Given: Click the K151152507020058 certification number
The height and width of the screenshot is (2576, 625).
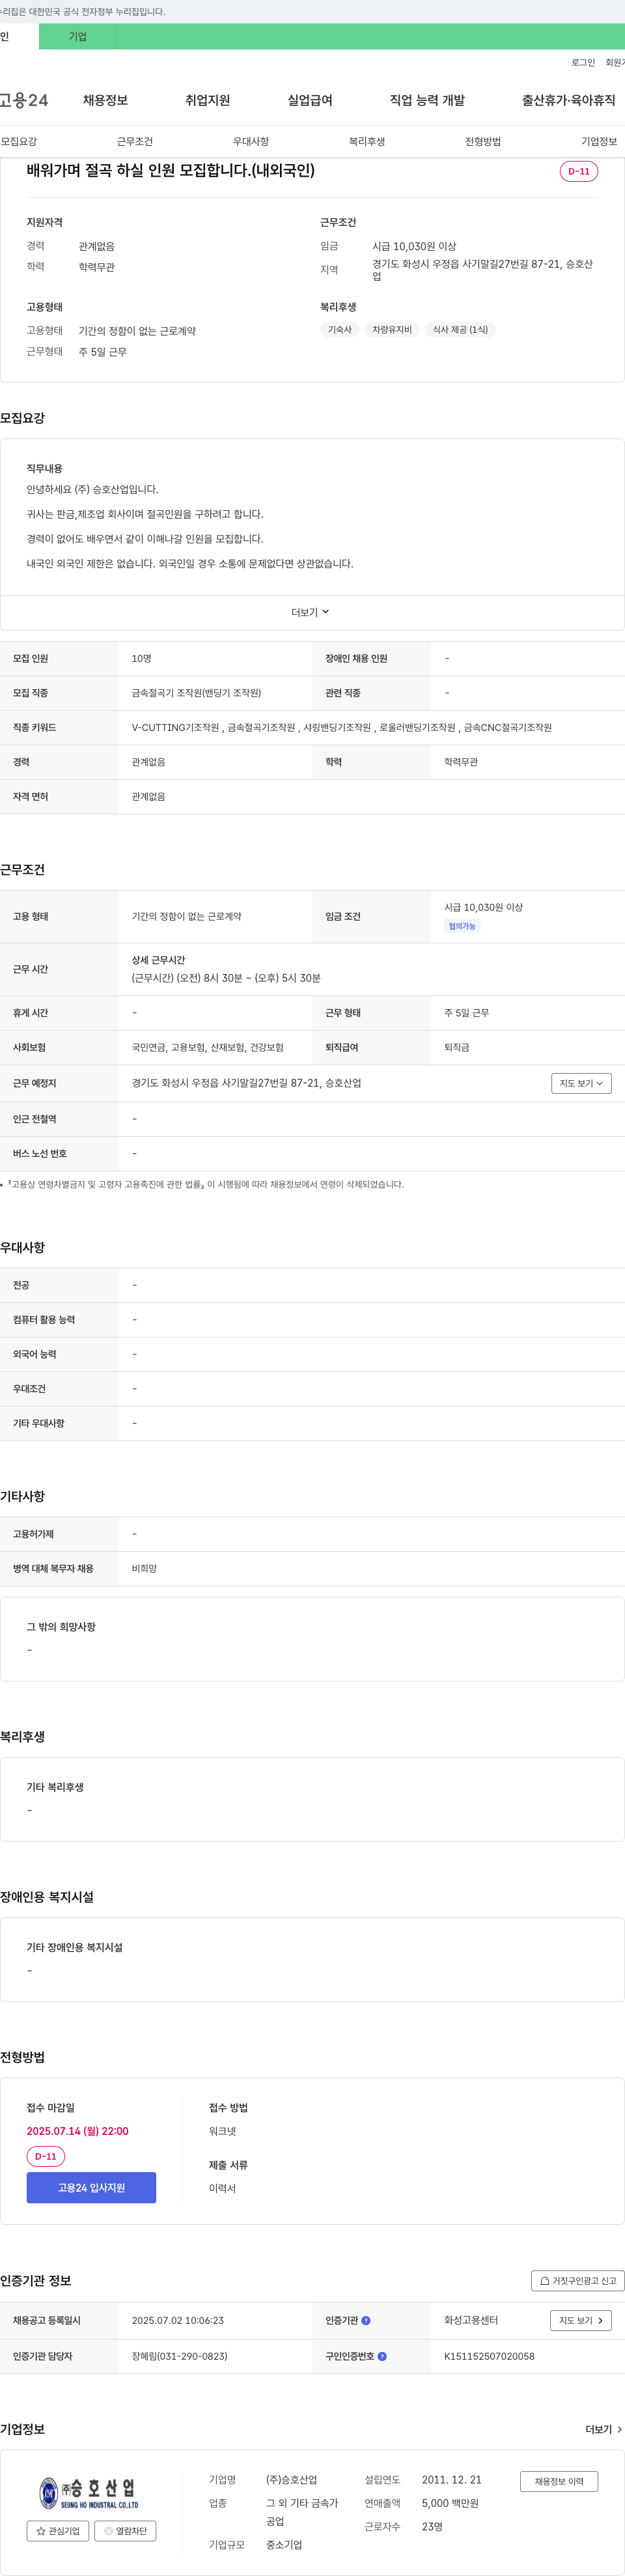Looking at the screenshot, I should pyautogui.click(x=489, y=2356).
